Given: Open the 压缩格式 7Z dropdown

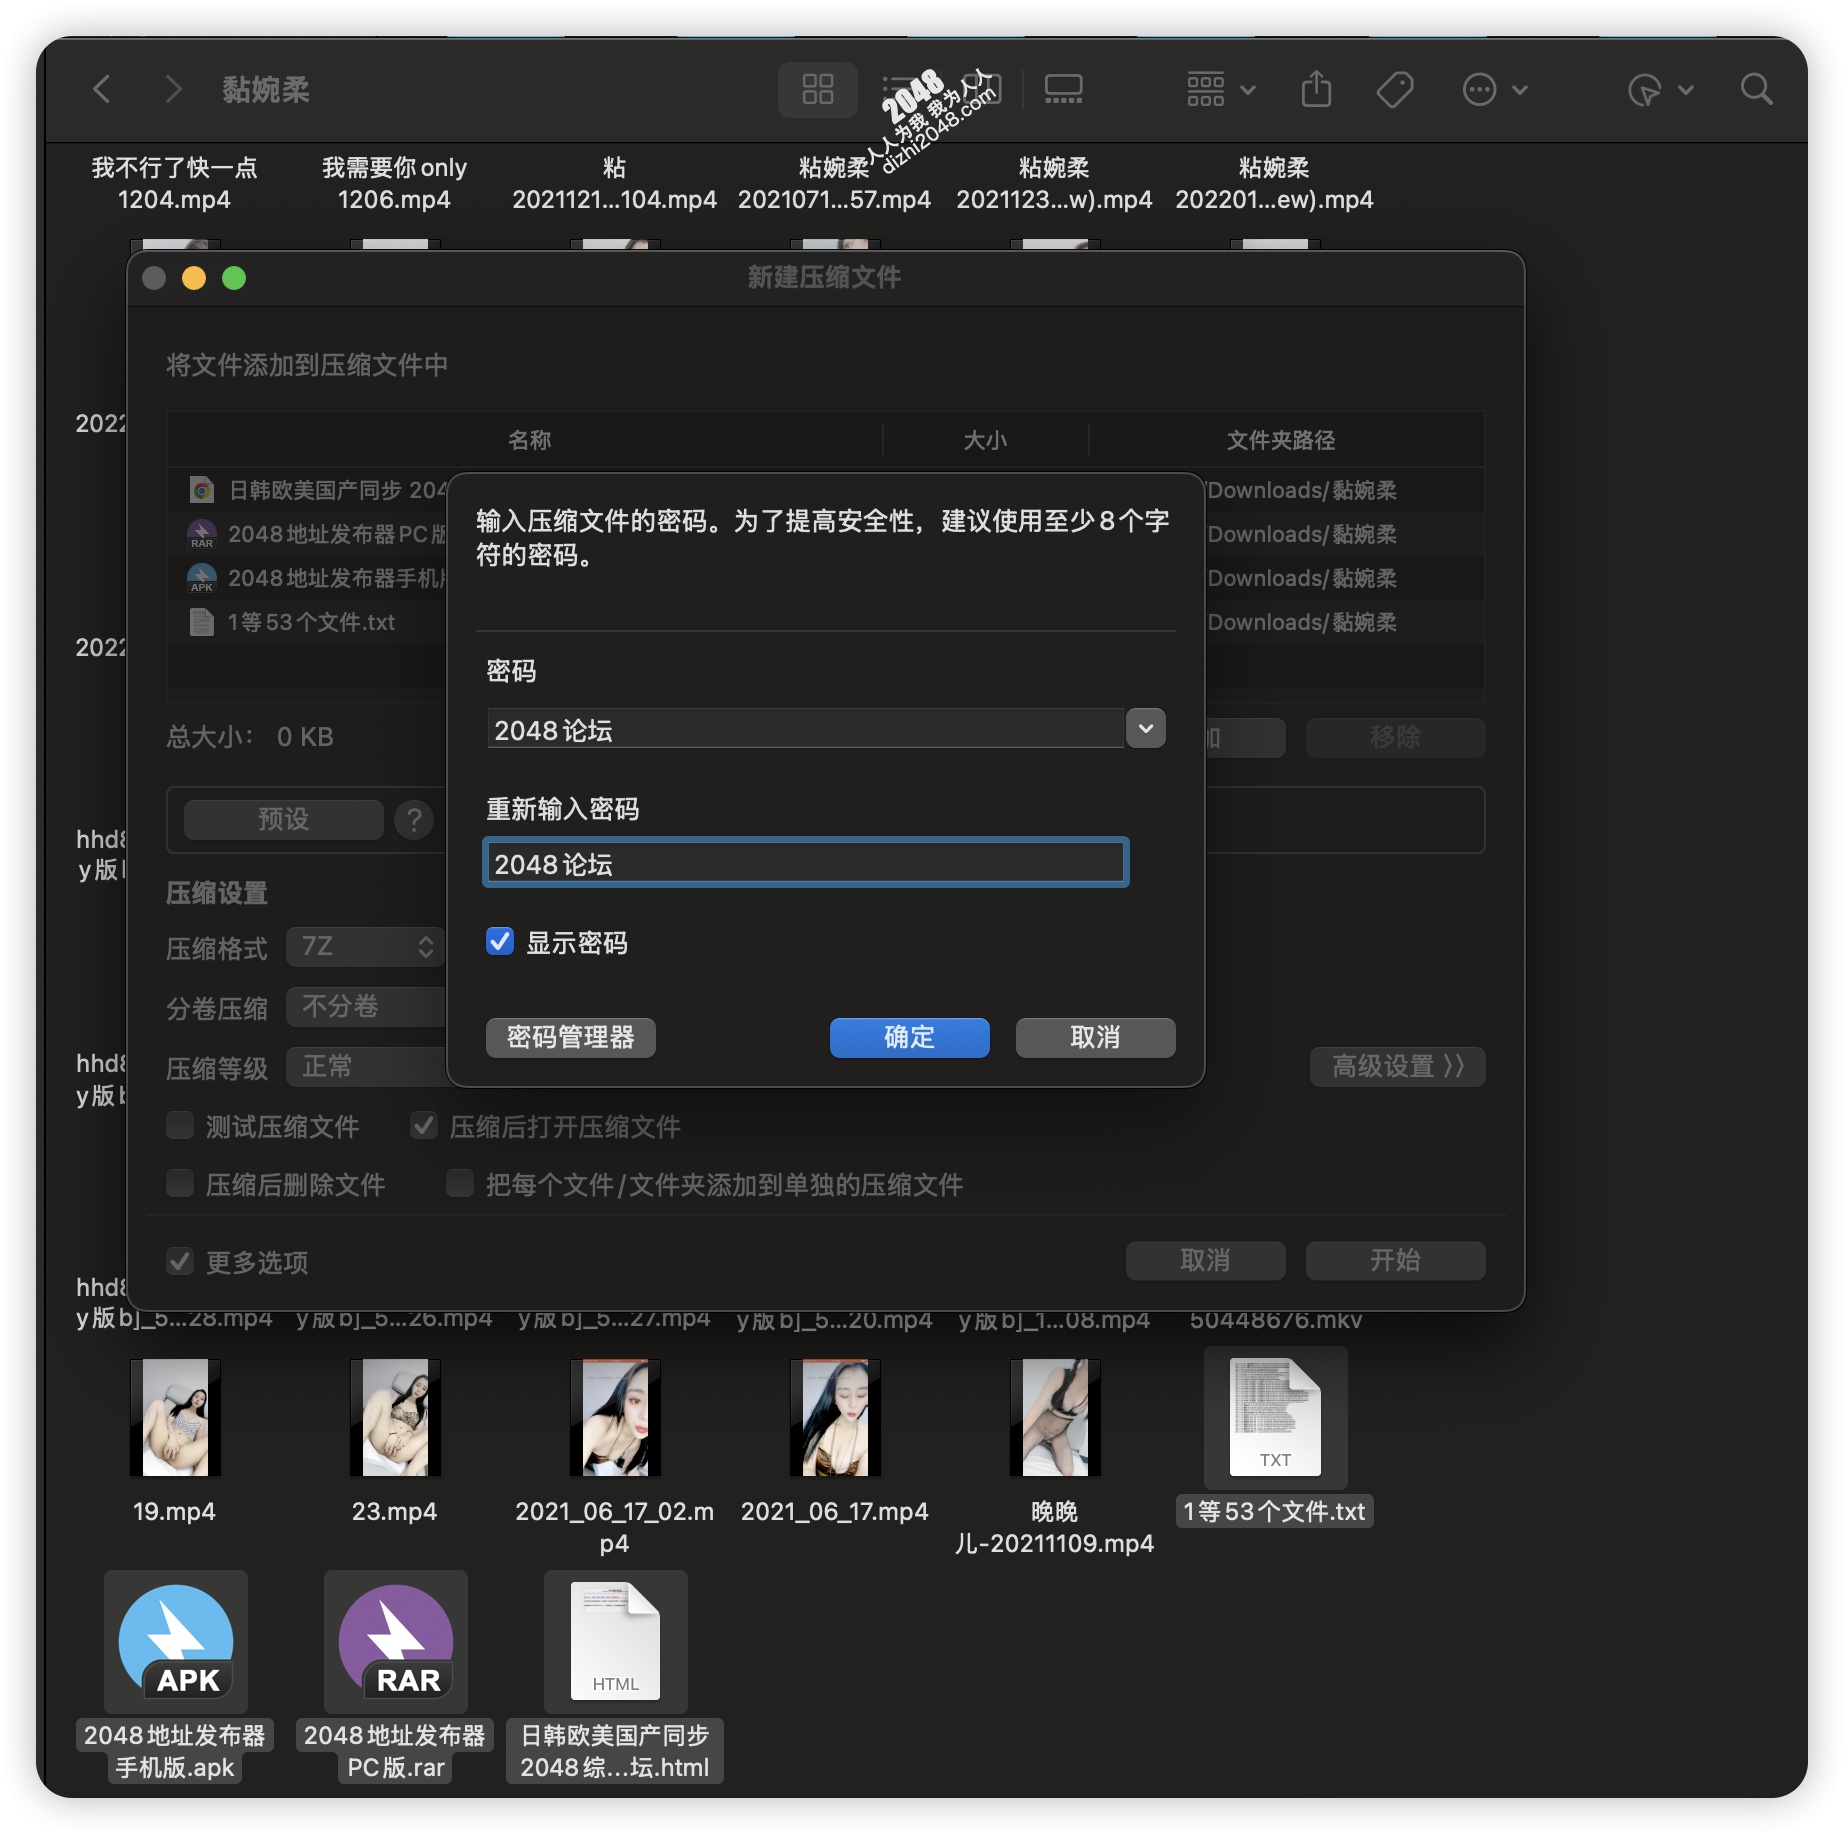Looking at the screenshot, I should (x=365, y=947).
